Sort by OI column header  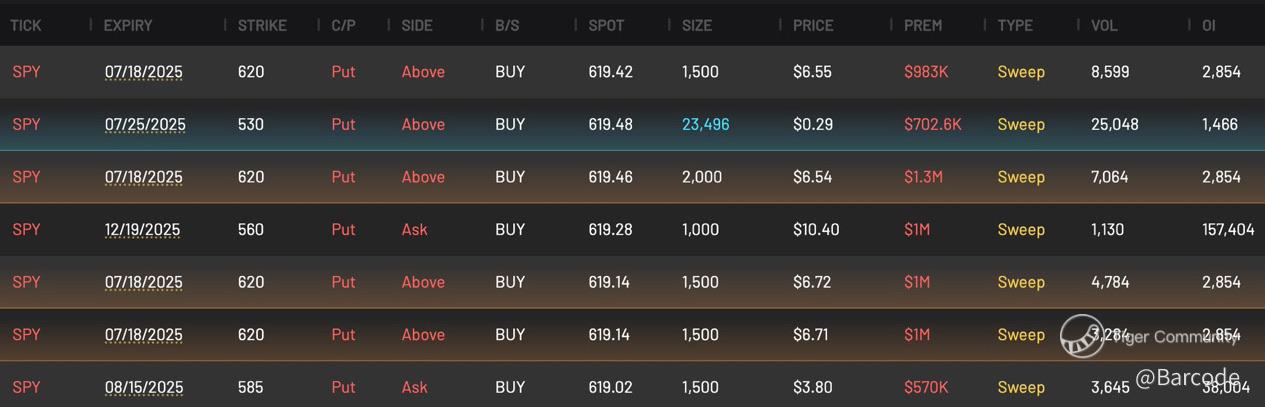coord(1209,25)
